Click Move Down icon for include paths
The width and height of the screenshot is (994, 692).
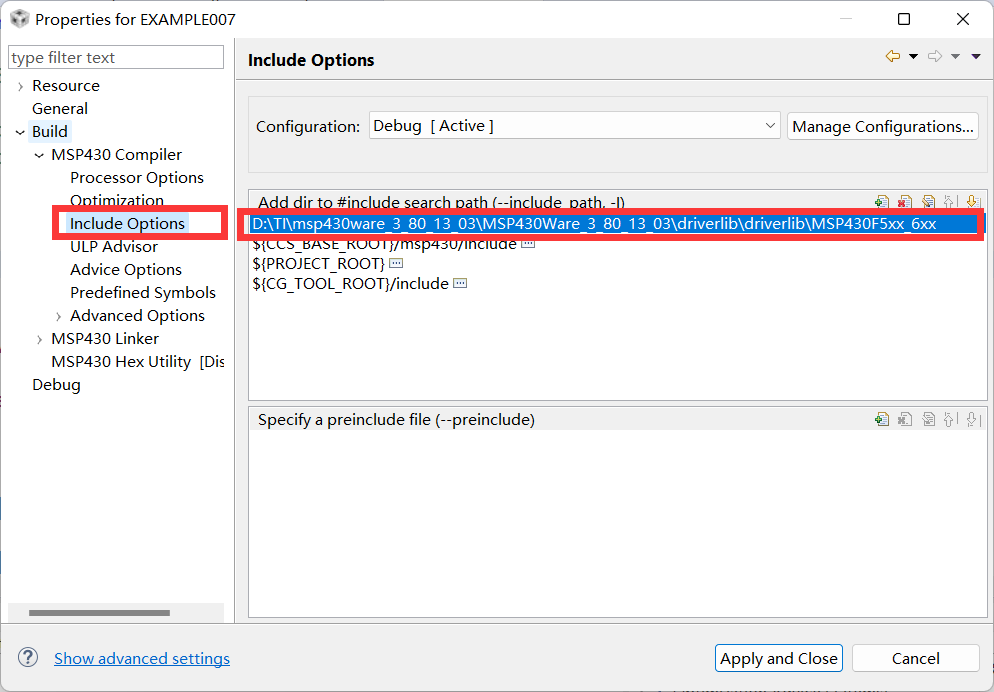(x=971, y=202)
